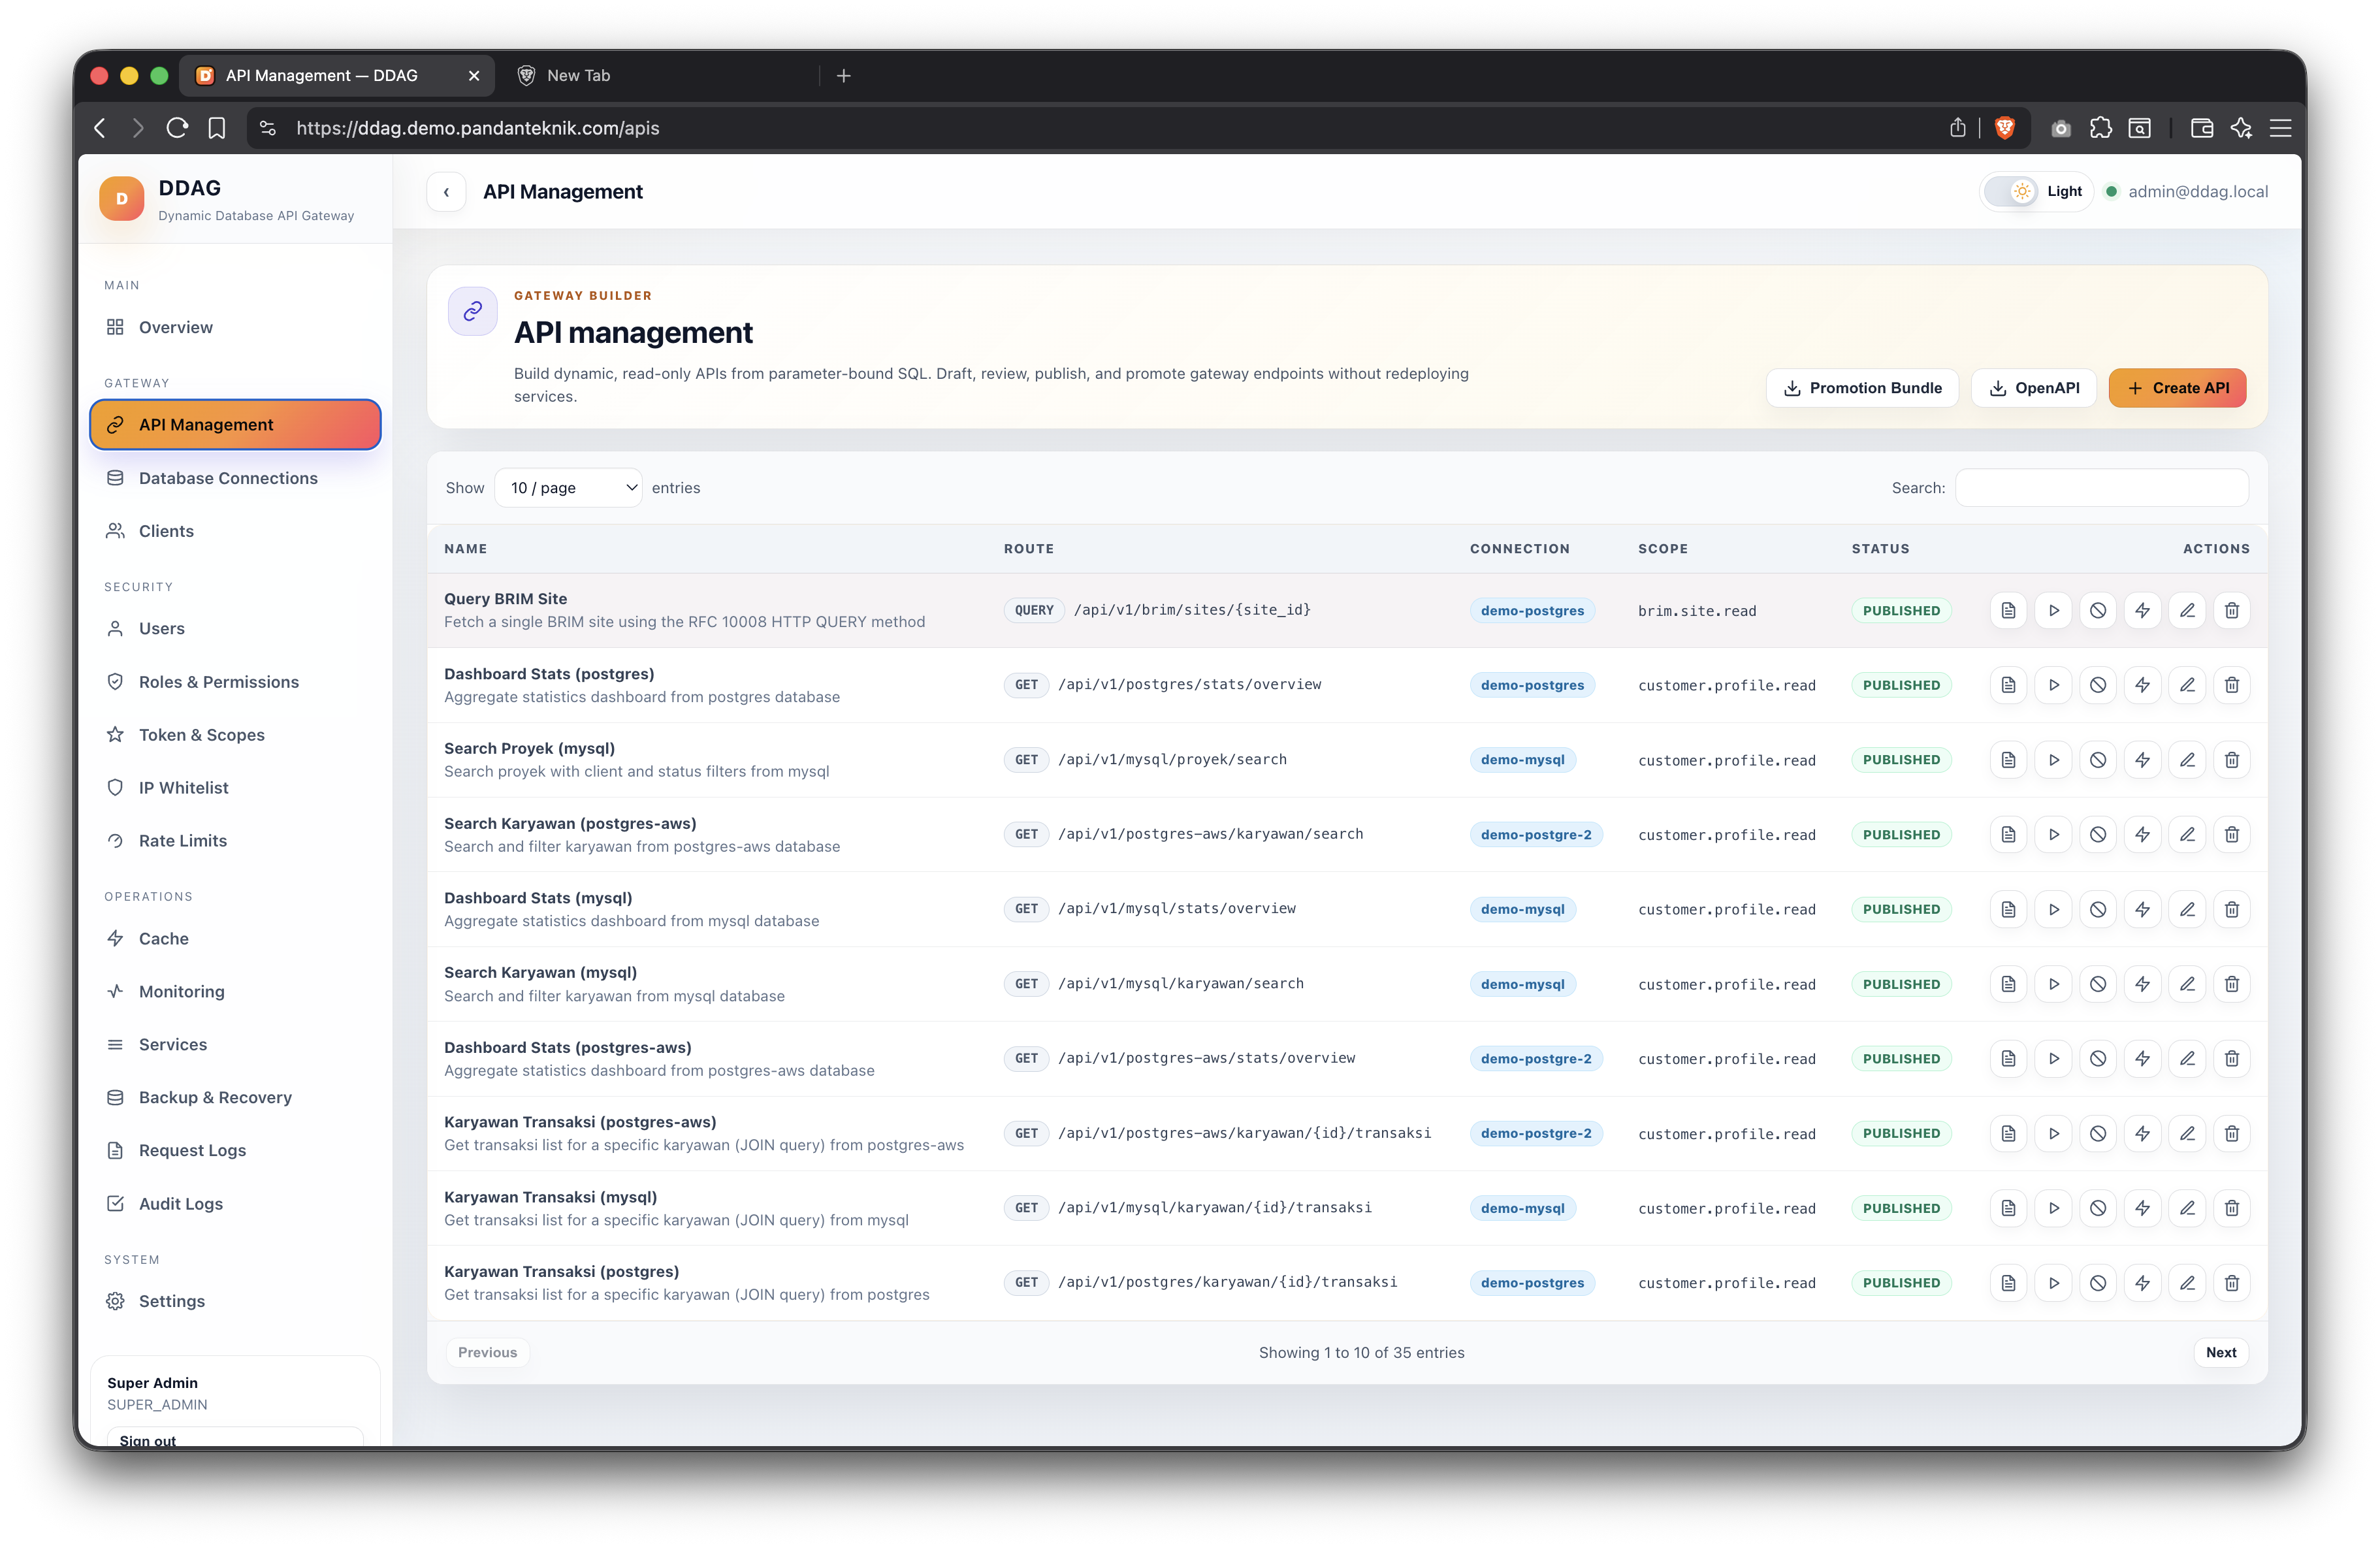Unpublish Search Karyawan (postgres-aws) via ban icon
Image resolution: width=2380 pixels, height=1548 pixels.
pyautogui.click(x=2098, y=834)
